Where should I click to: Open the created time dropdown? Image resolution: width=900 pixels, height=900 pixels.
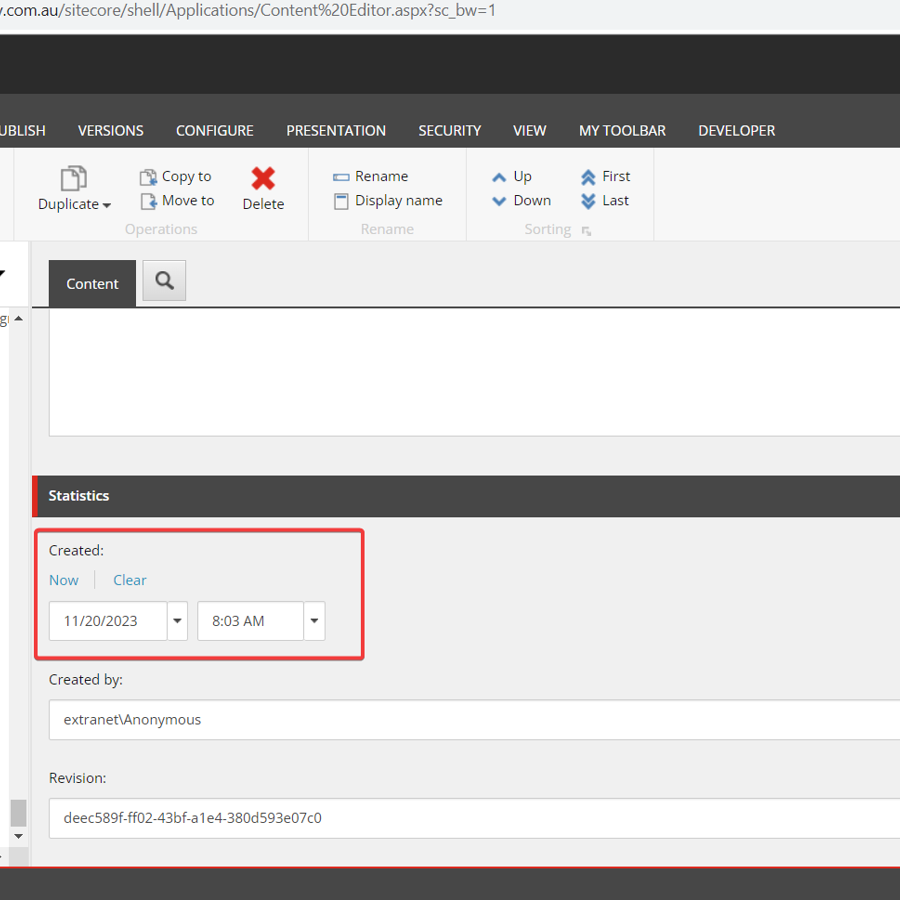[315, 621]
